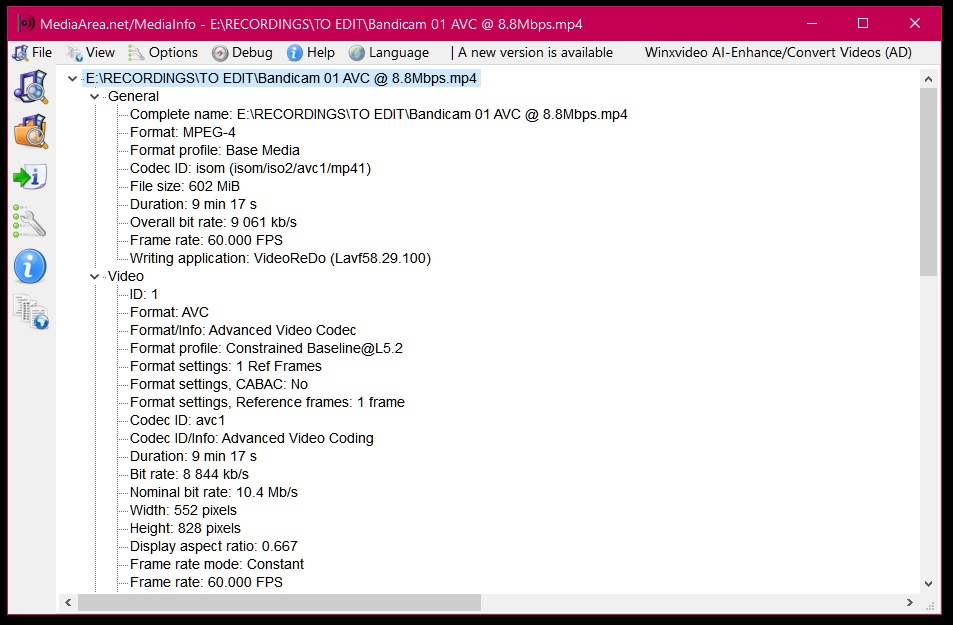953x625 pixels.
Task: Select 'Codec ID/Info: Advanced Video Coding' row
Action: pyautogui.click(x=252, y=438)
